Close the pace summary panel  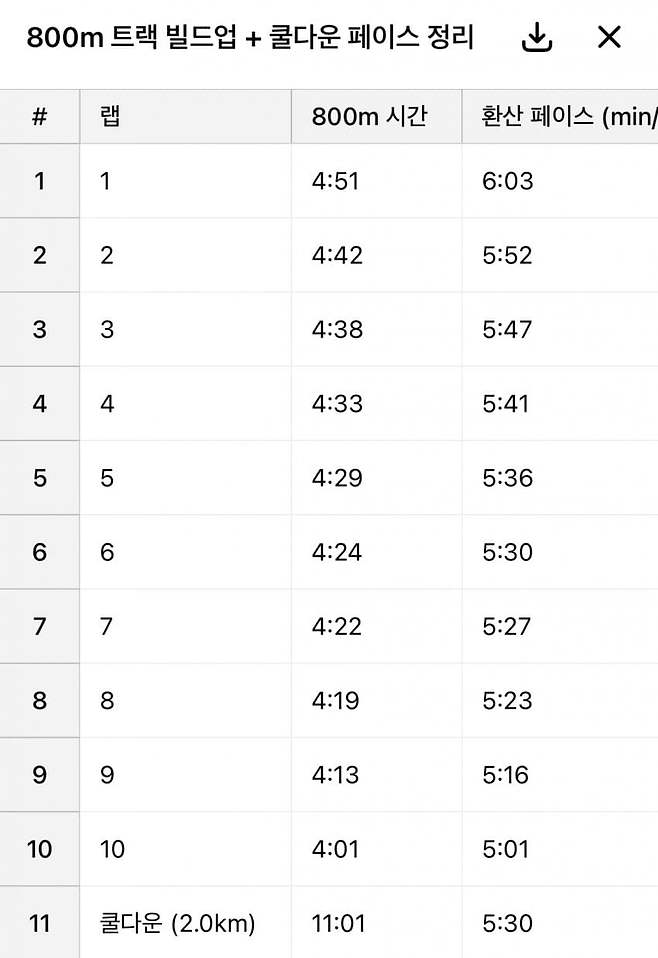[609, 38]
